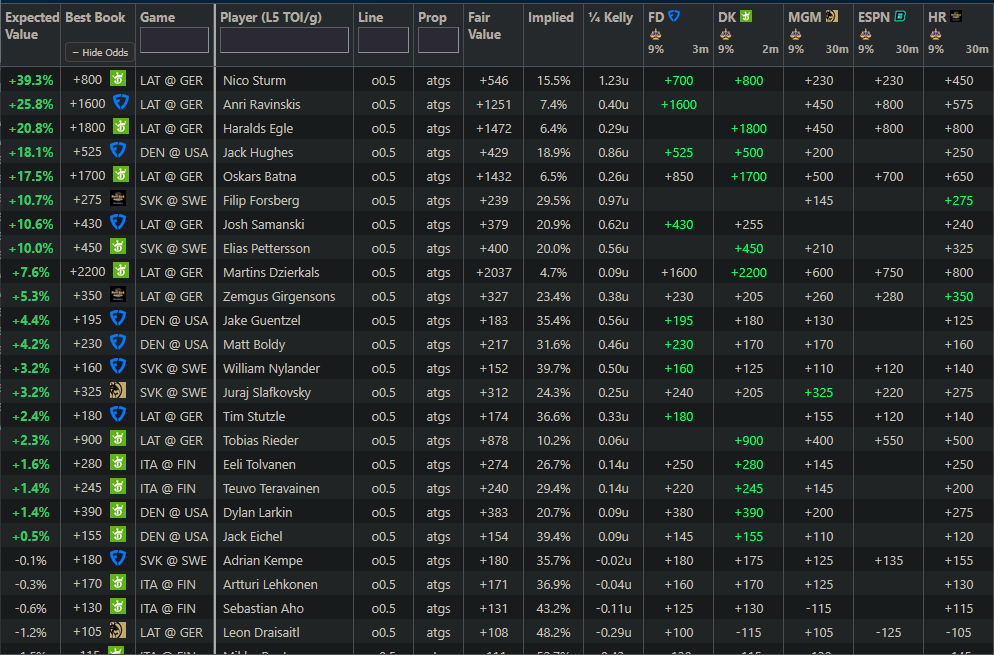Click the atgs prop in Matt Boldy row

tap(438, 345)
